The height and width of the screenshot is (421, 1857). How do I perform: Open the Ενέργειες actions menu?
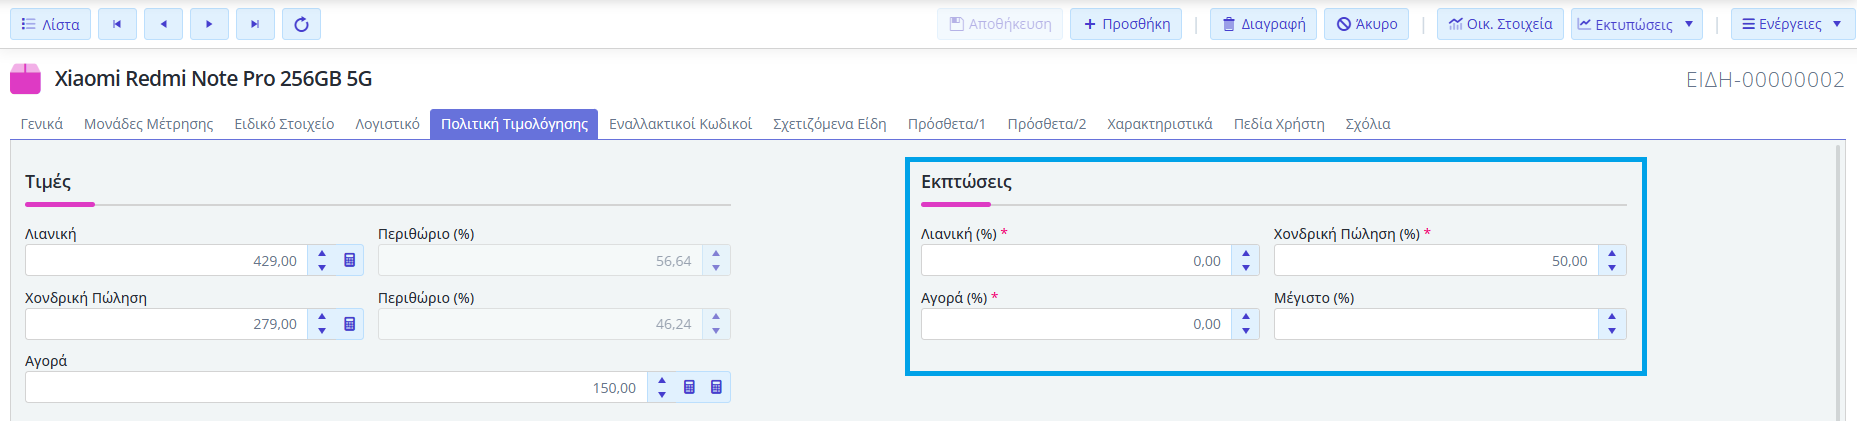(1793, 24)
